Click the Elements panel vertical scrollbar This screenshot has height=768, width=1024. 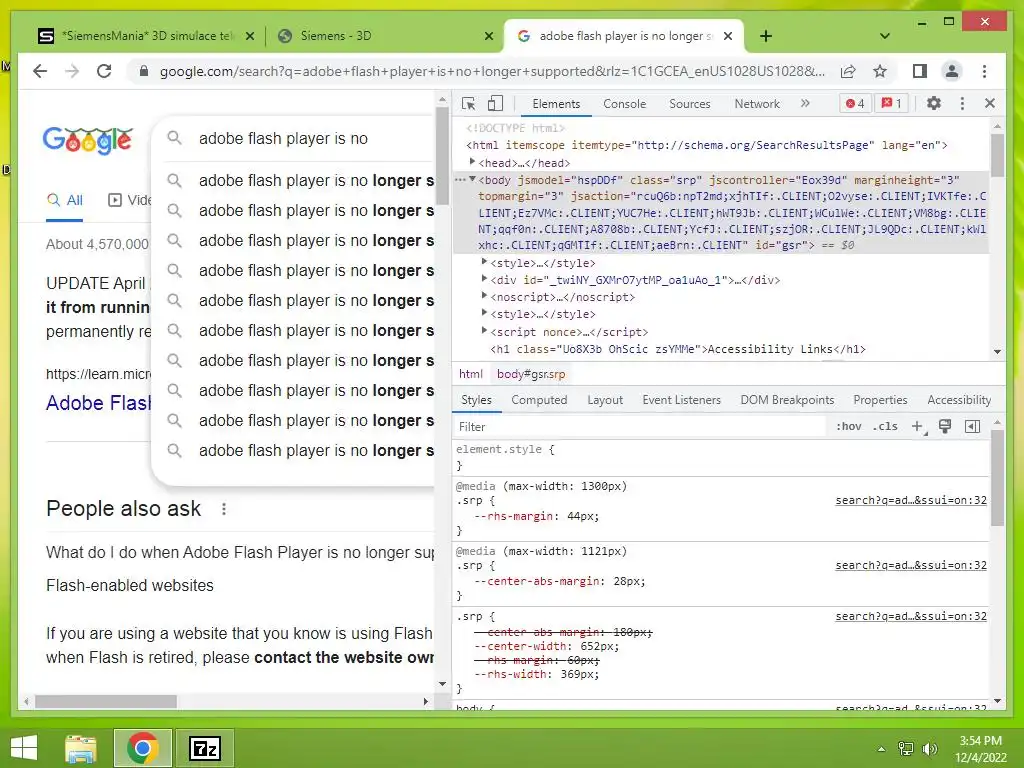997,155
